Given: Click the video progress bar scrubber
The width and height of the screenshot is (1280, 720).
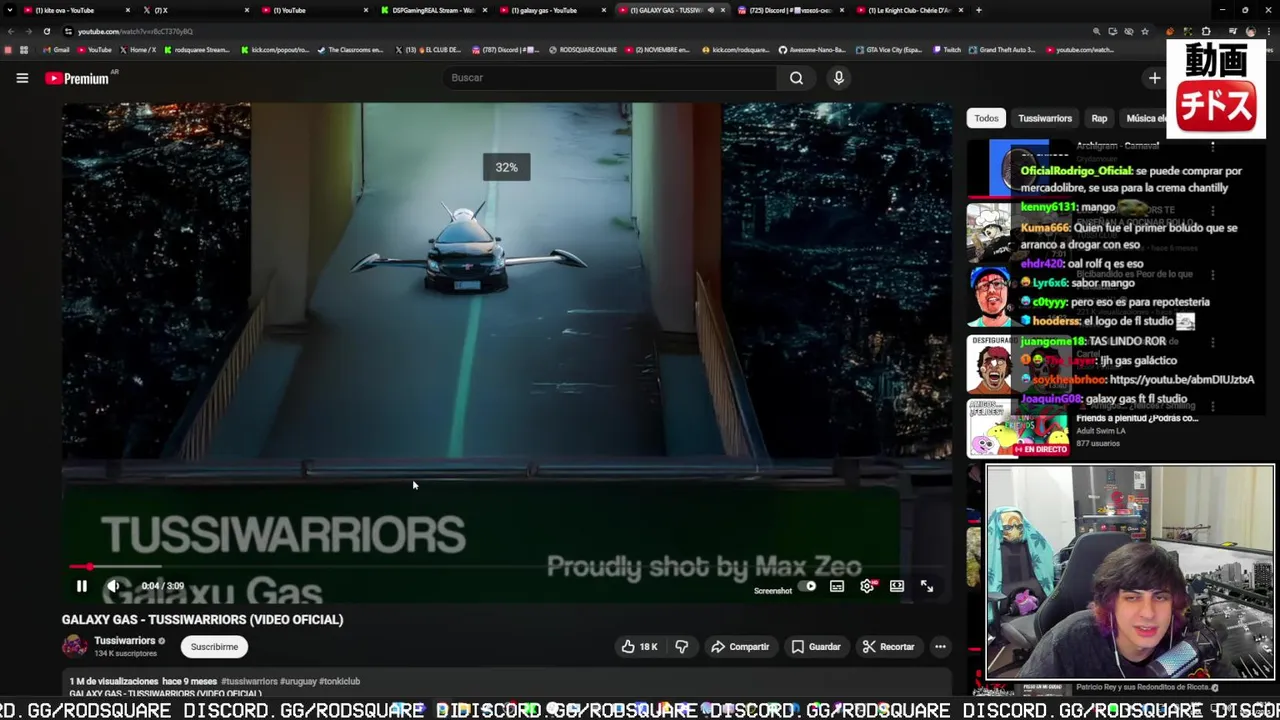Looking at the screenshot, I should [89, 567].
